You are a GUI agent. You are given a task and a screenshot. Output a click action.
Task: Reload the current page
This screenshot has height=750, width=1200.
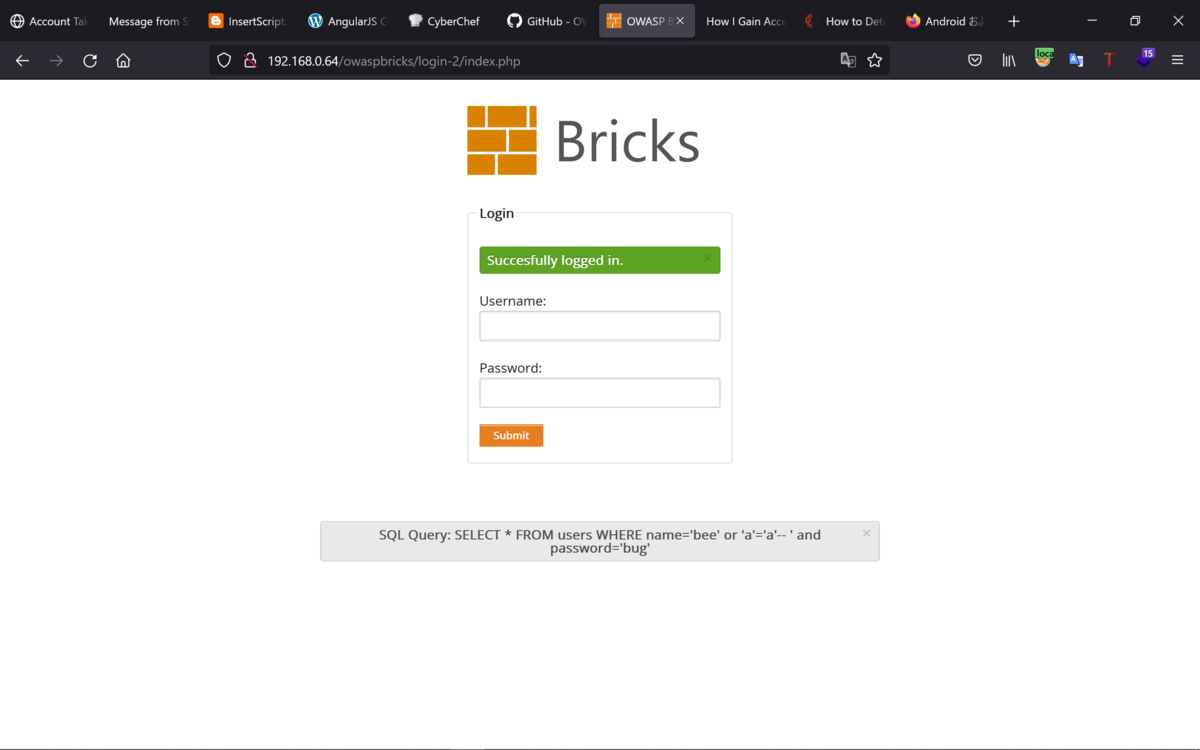click(90, 61)
